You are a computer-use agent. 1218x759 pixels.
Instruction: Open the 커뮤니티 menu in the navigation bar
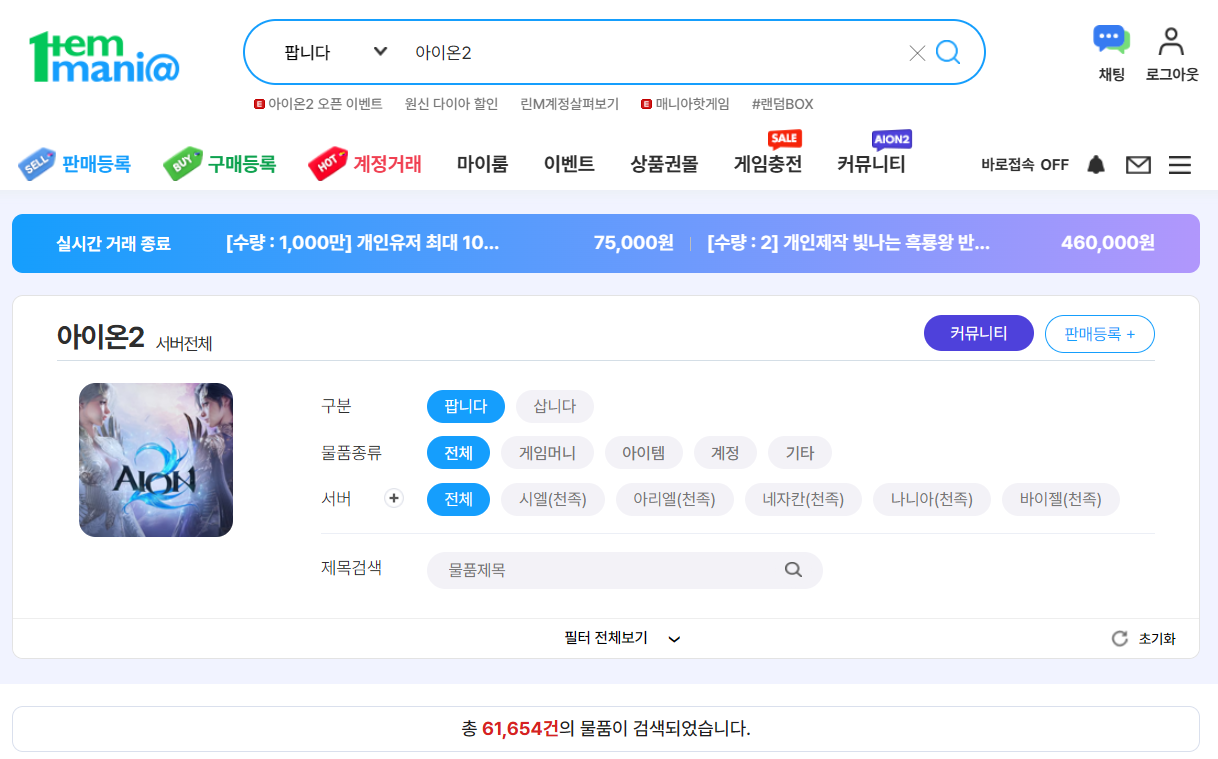point(871,165)
